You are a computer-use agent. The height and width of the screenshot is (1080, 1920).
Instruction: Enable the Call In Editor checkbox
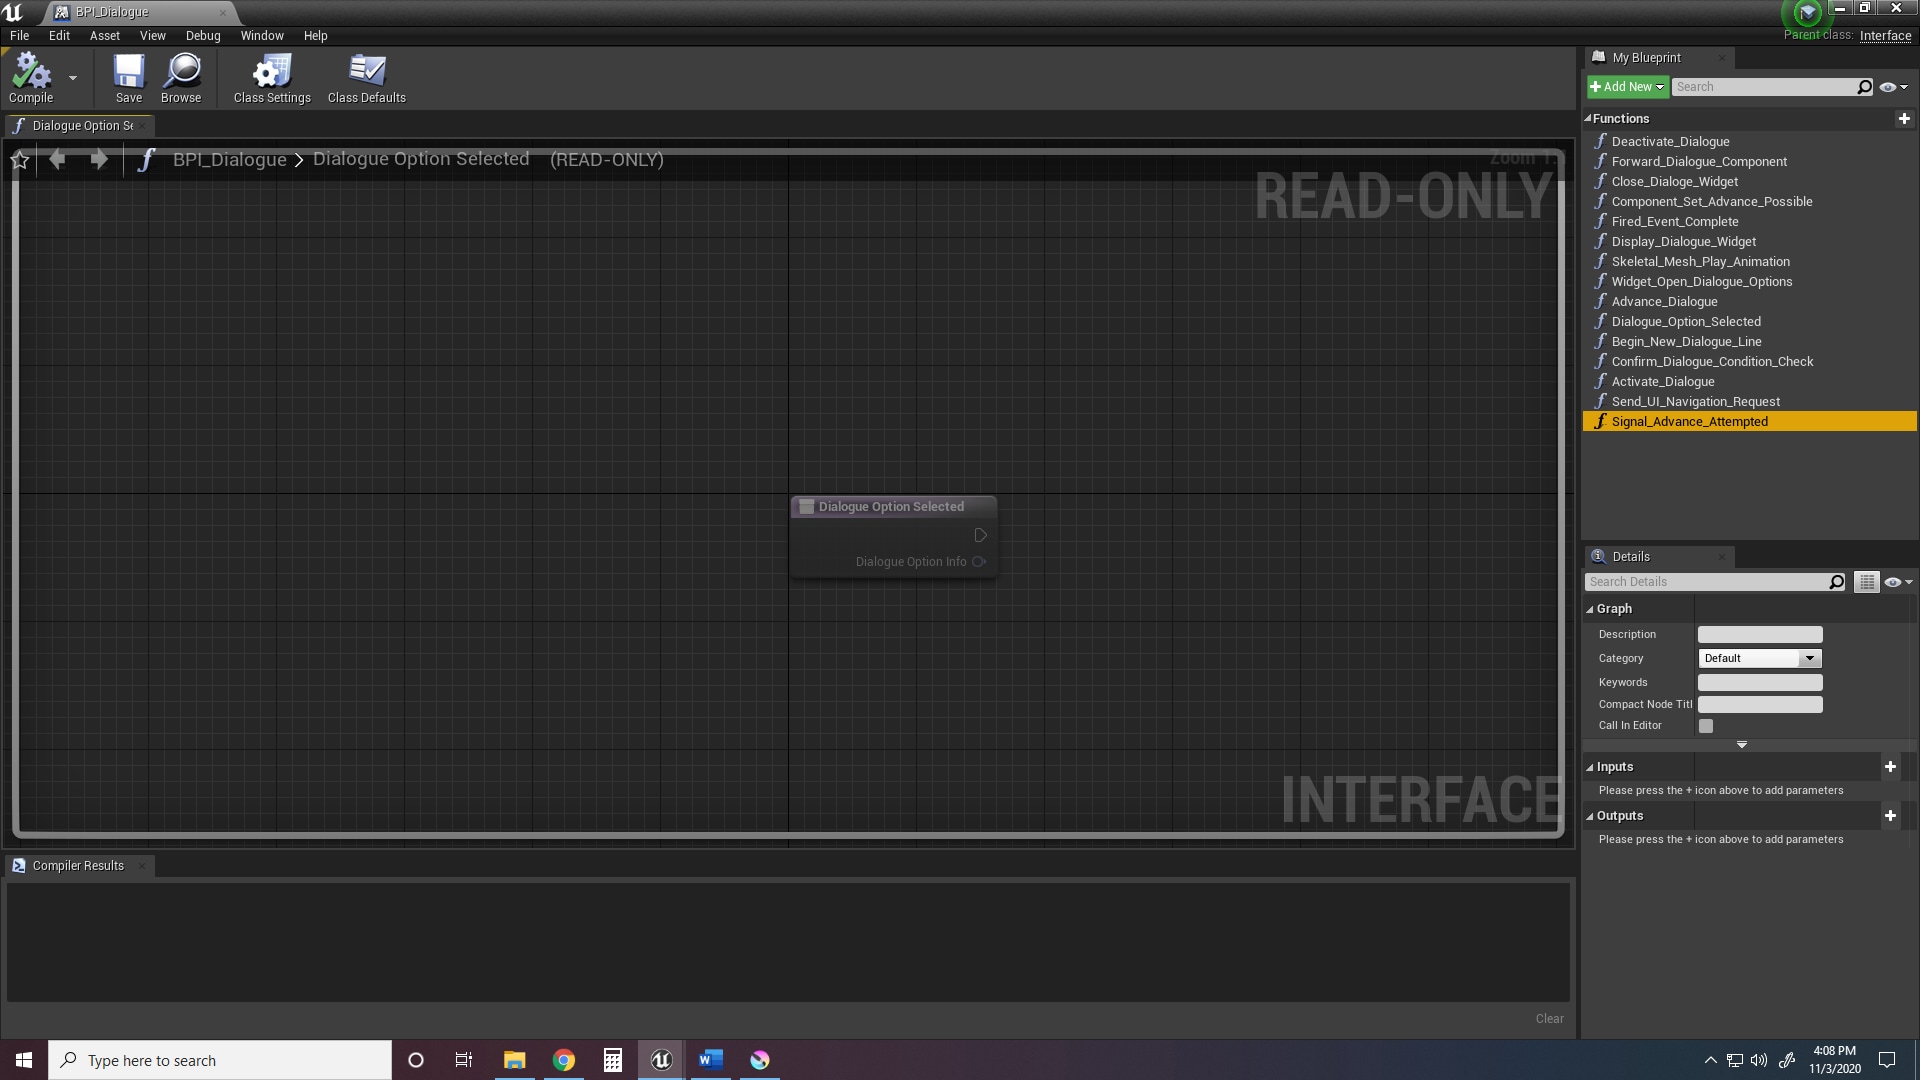click(x=1706, y=725)
